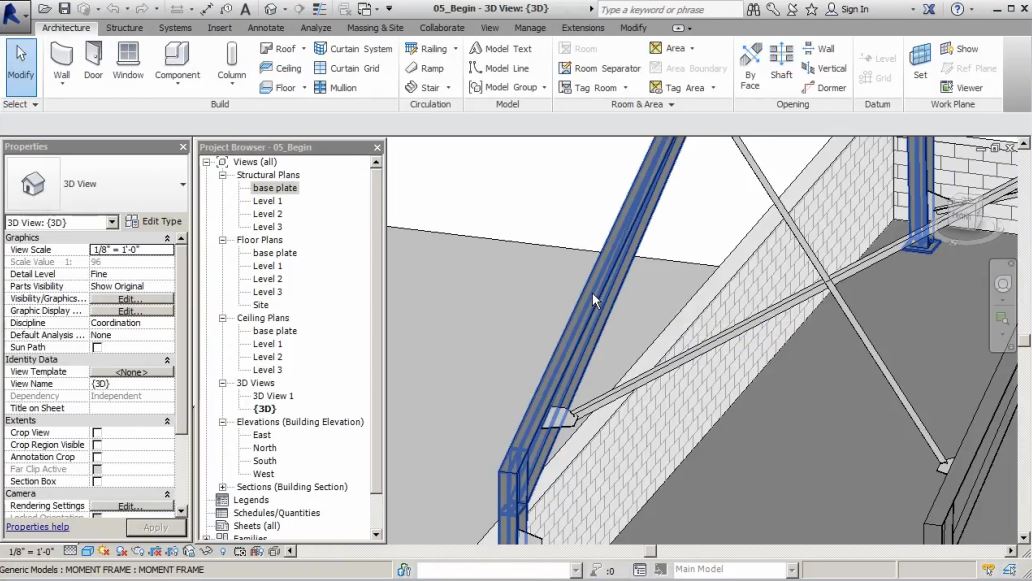Click Visibility/Graphics Edit button

132,299
